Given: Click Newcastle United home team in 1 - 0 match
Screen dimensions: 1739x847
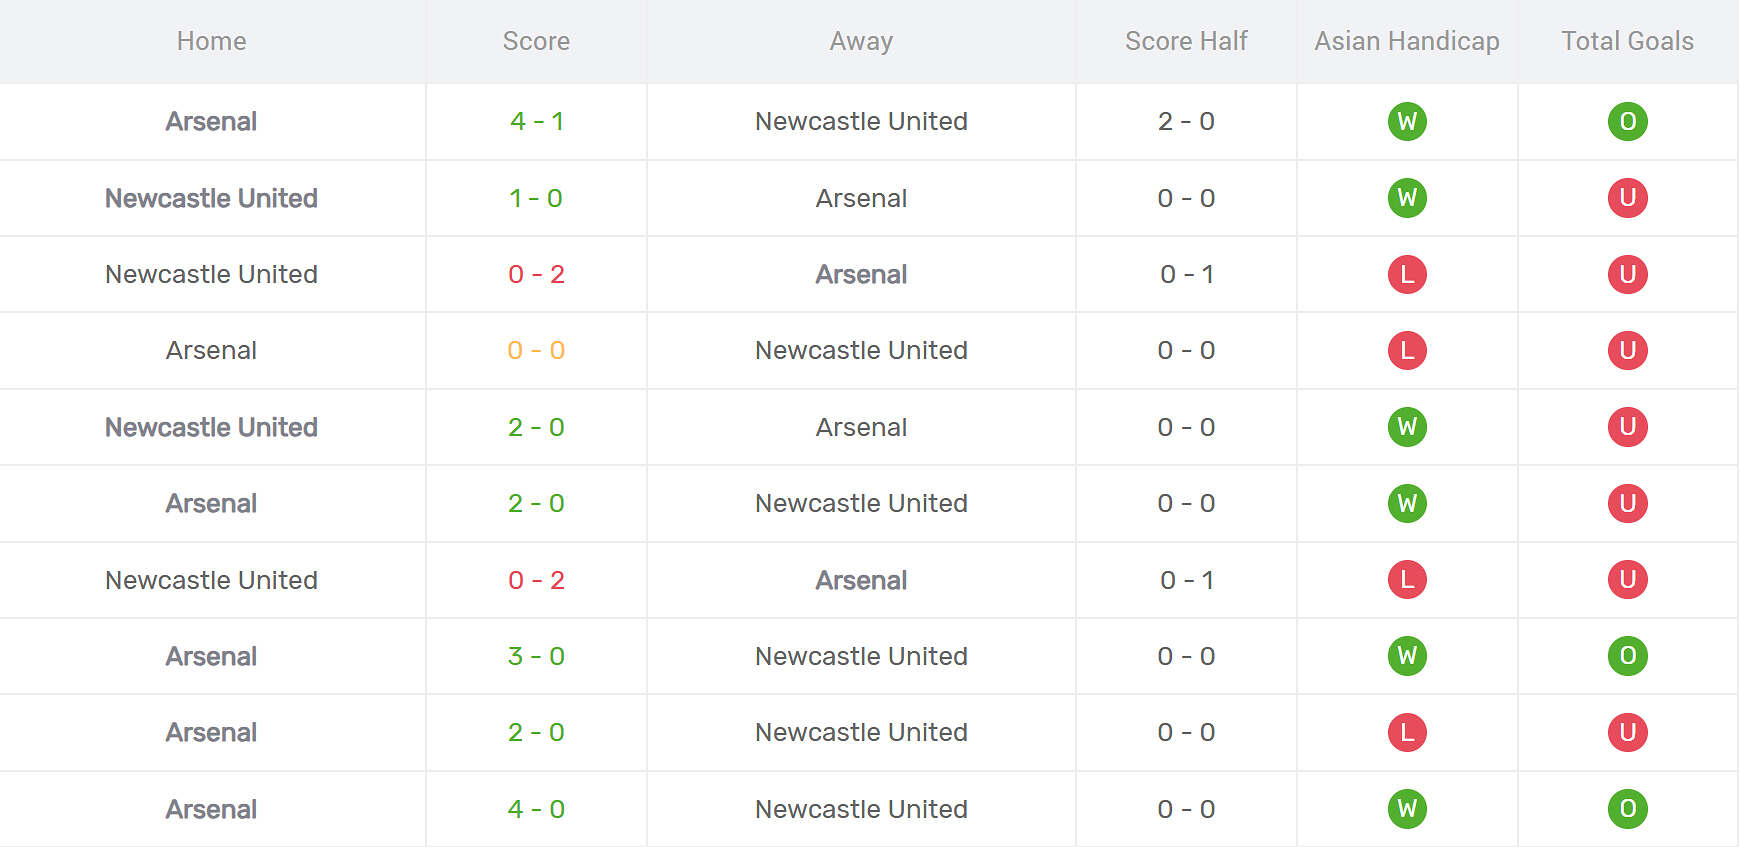Looking at the screenshot, I should pos(211,198).
